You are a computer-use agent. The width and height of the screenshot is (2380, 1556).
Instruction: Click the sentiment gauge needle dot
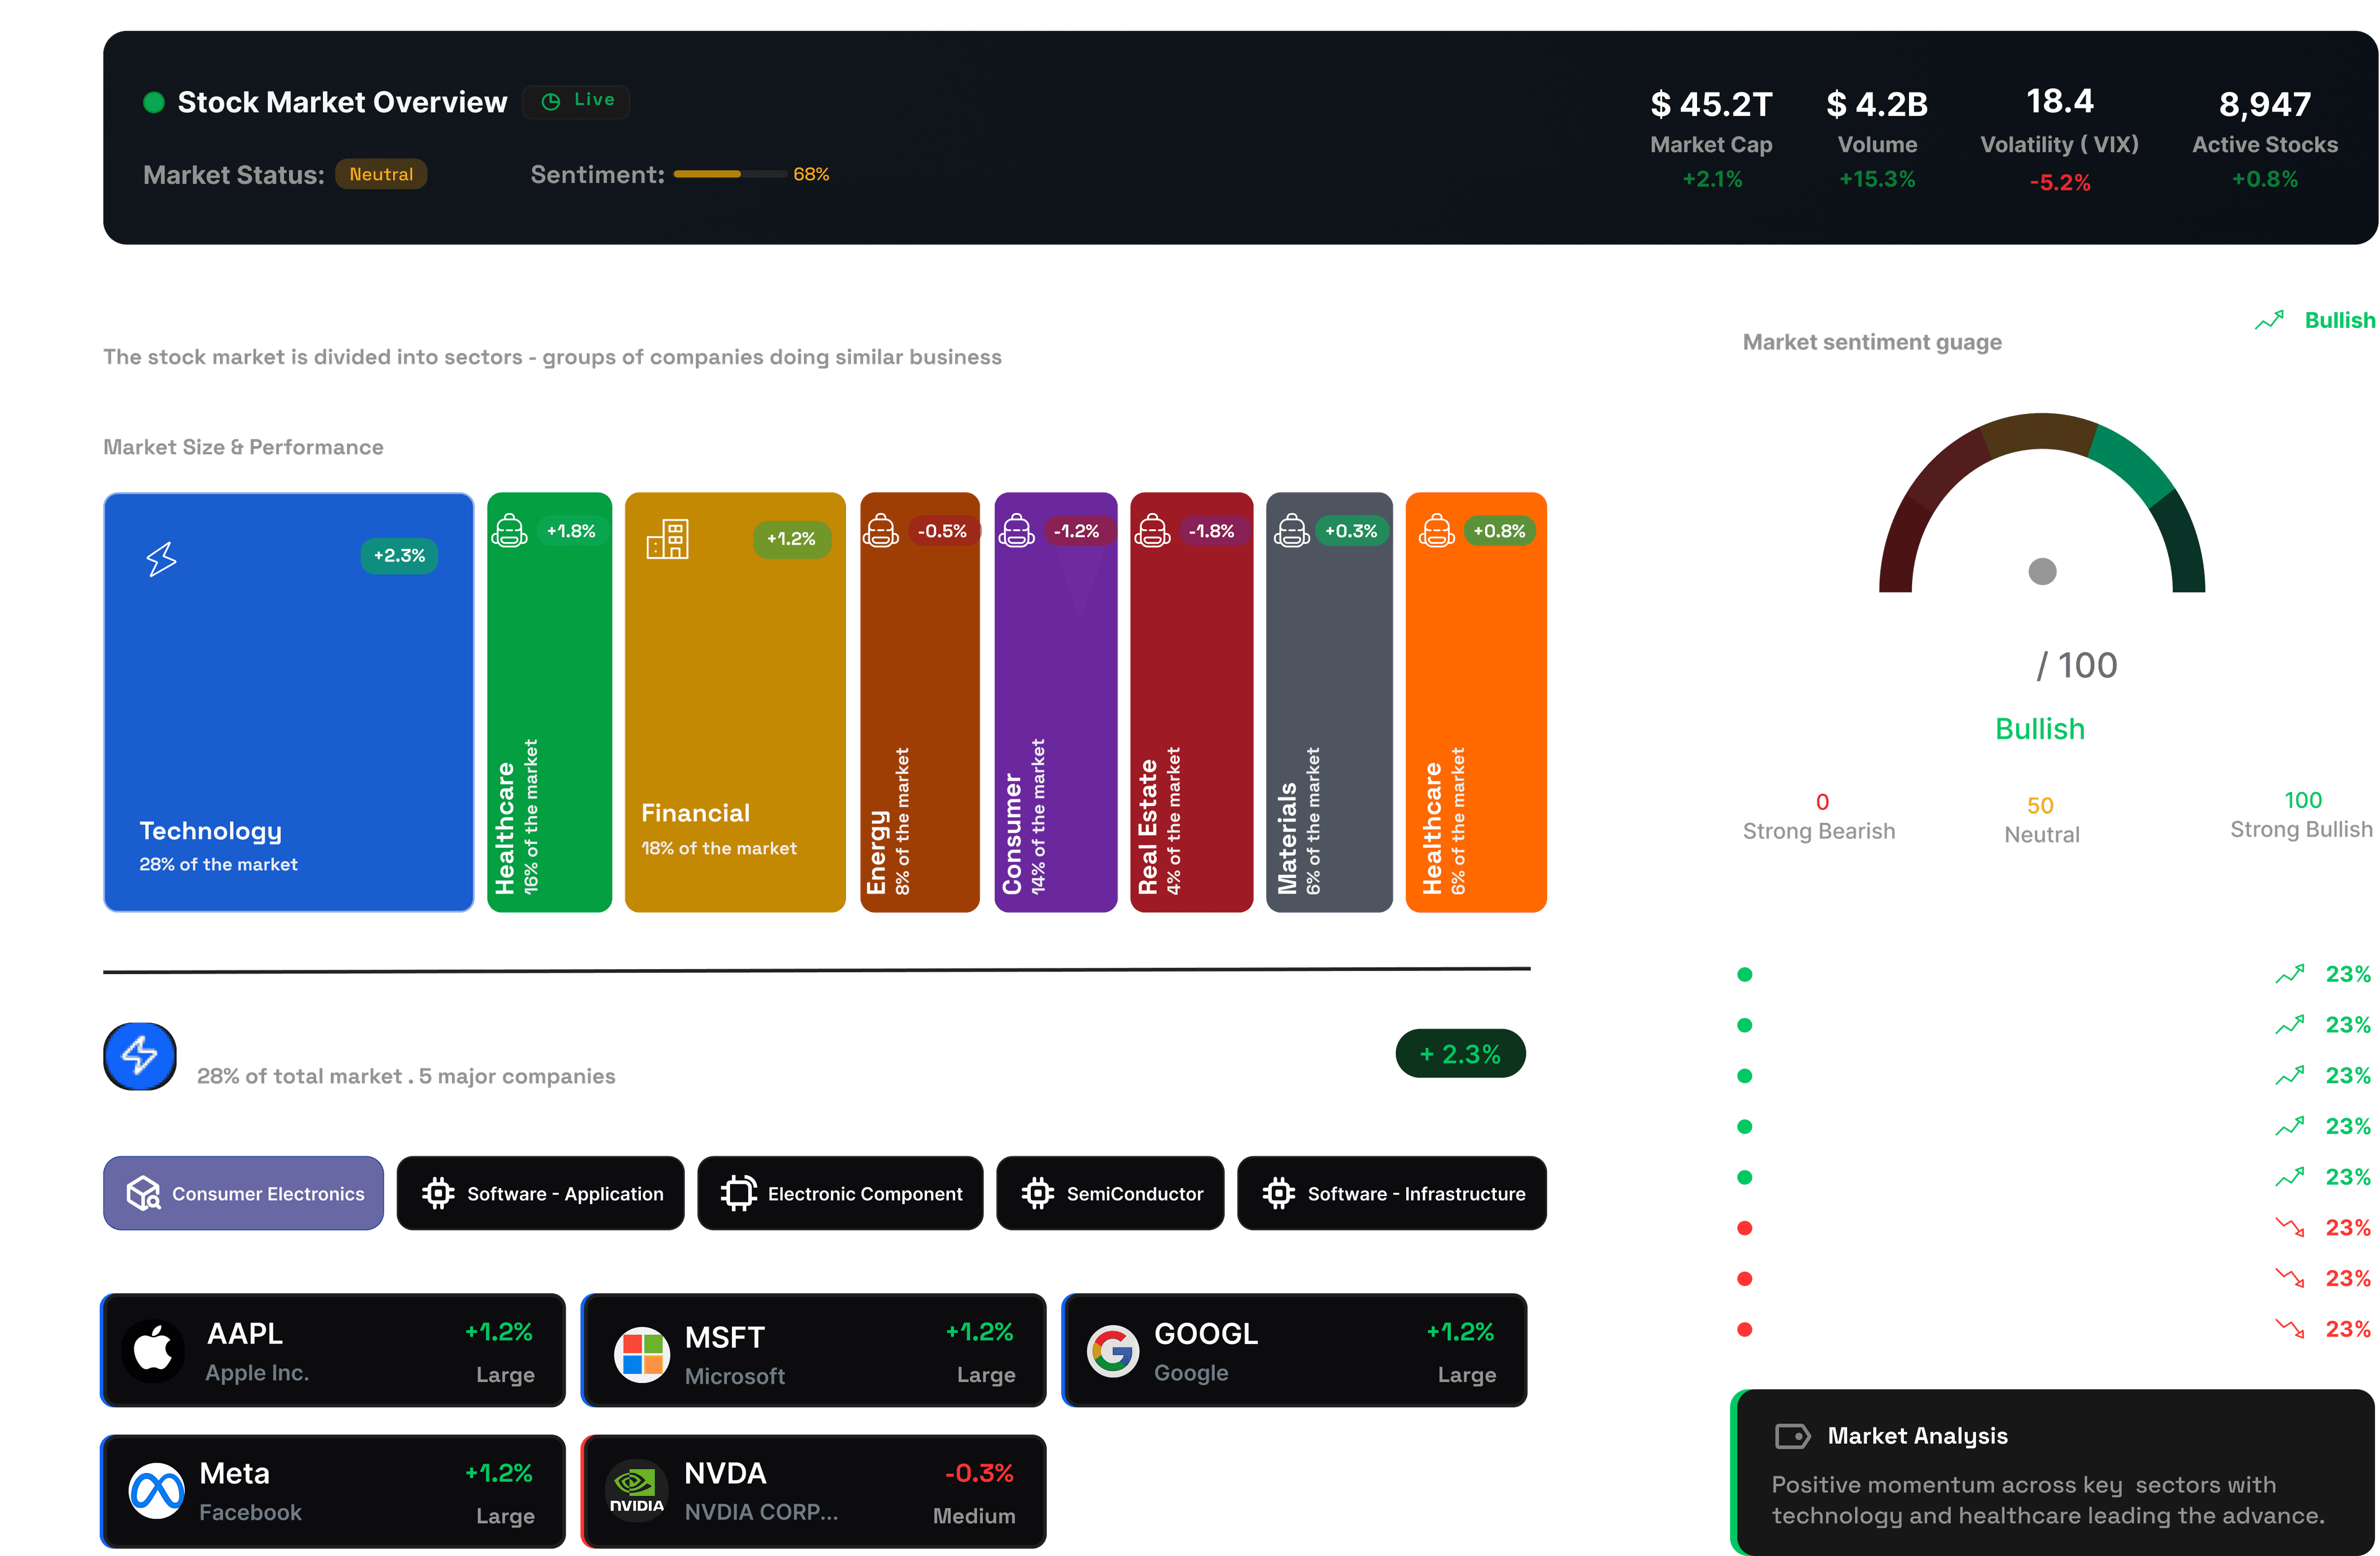coord(2042,571)
